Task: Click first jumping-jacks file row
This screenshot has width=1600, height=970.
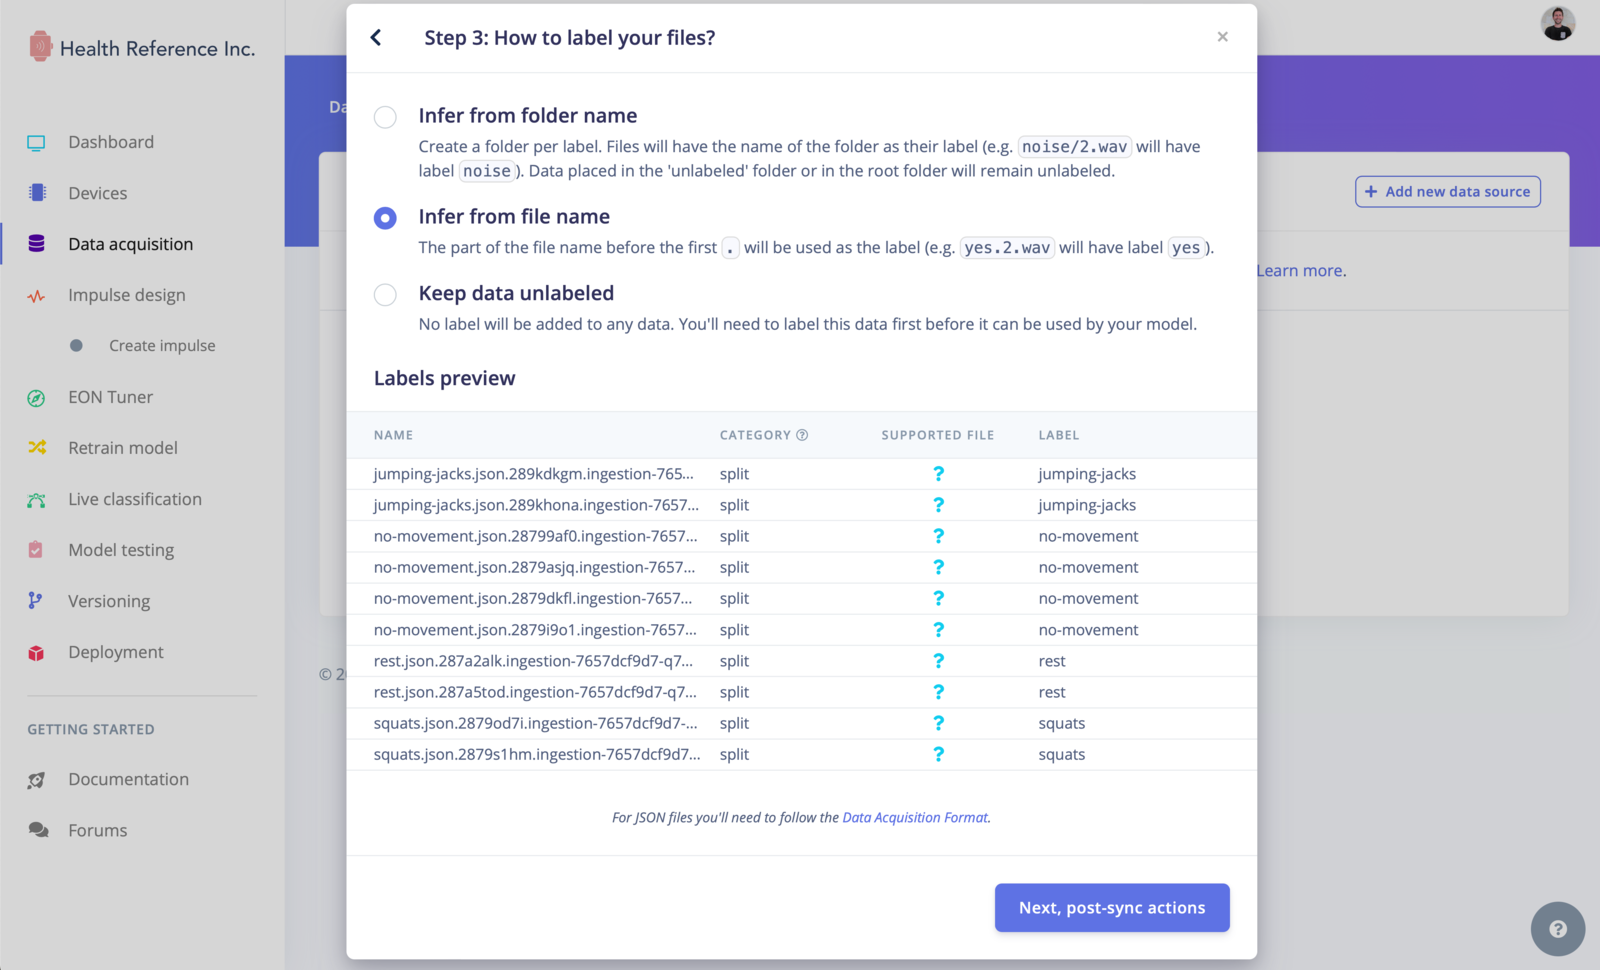Action: tap(802, 474)
